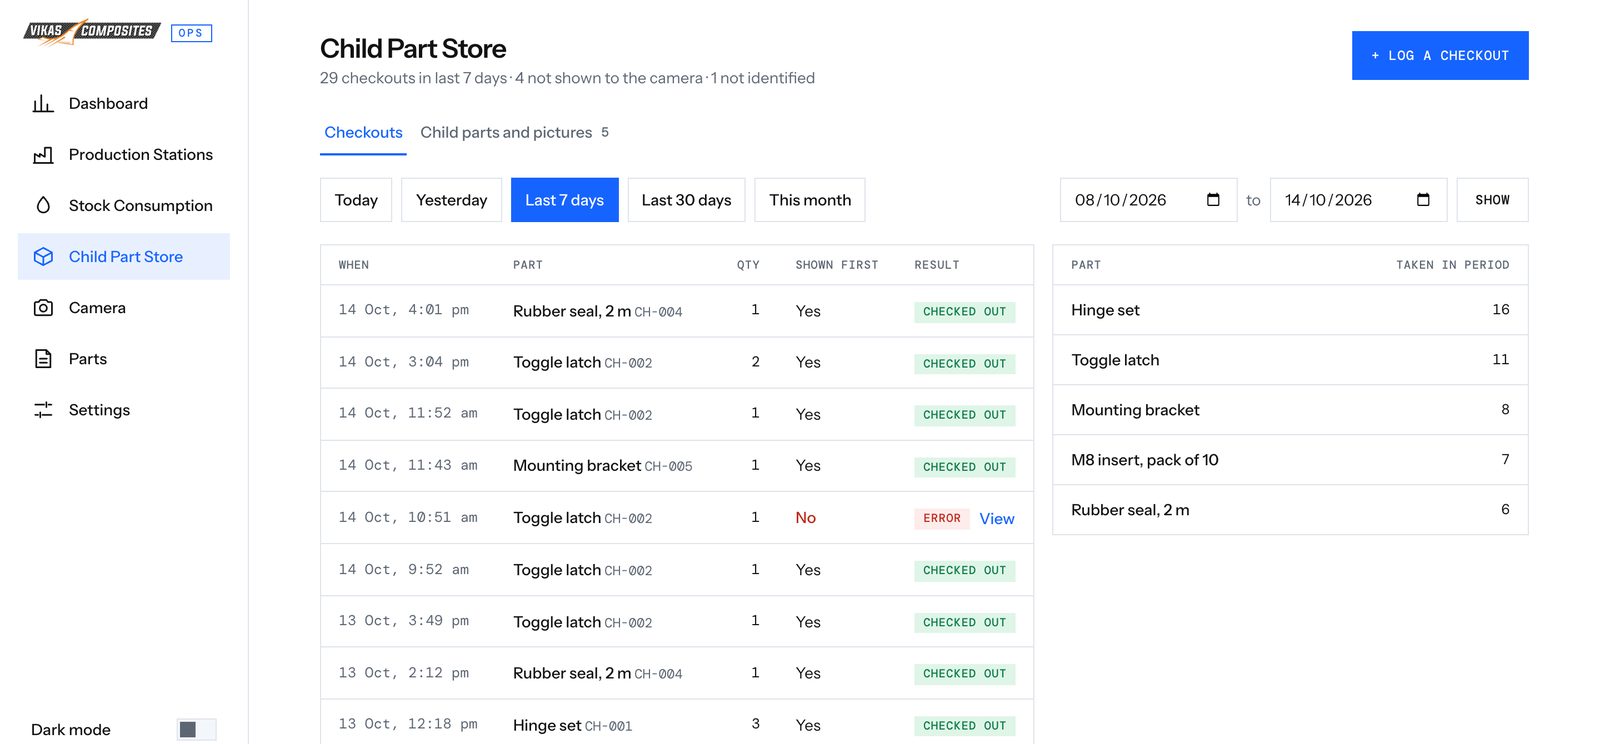1600x744 pixels.
Task: Click Mounting bracket in the summary table
Action: (1135, 410)
